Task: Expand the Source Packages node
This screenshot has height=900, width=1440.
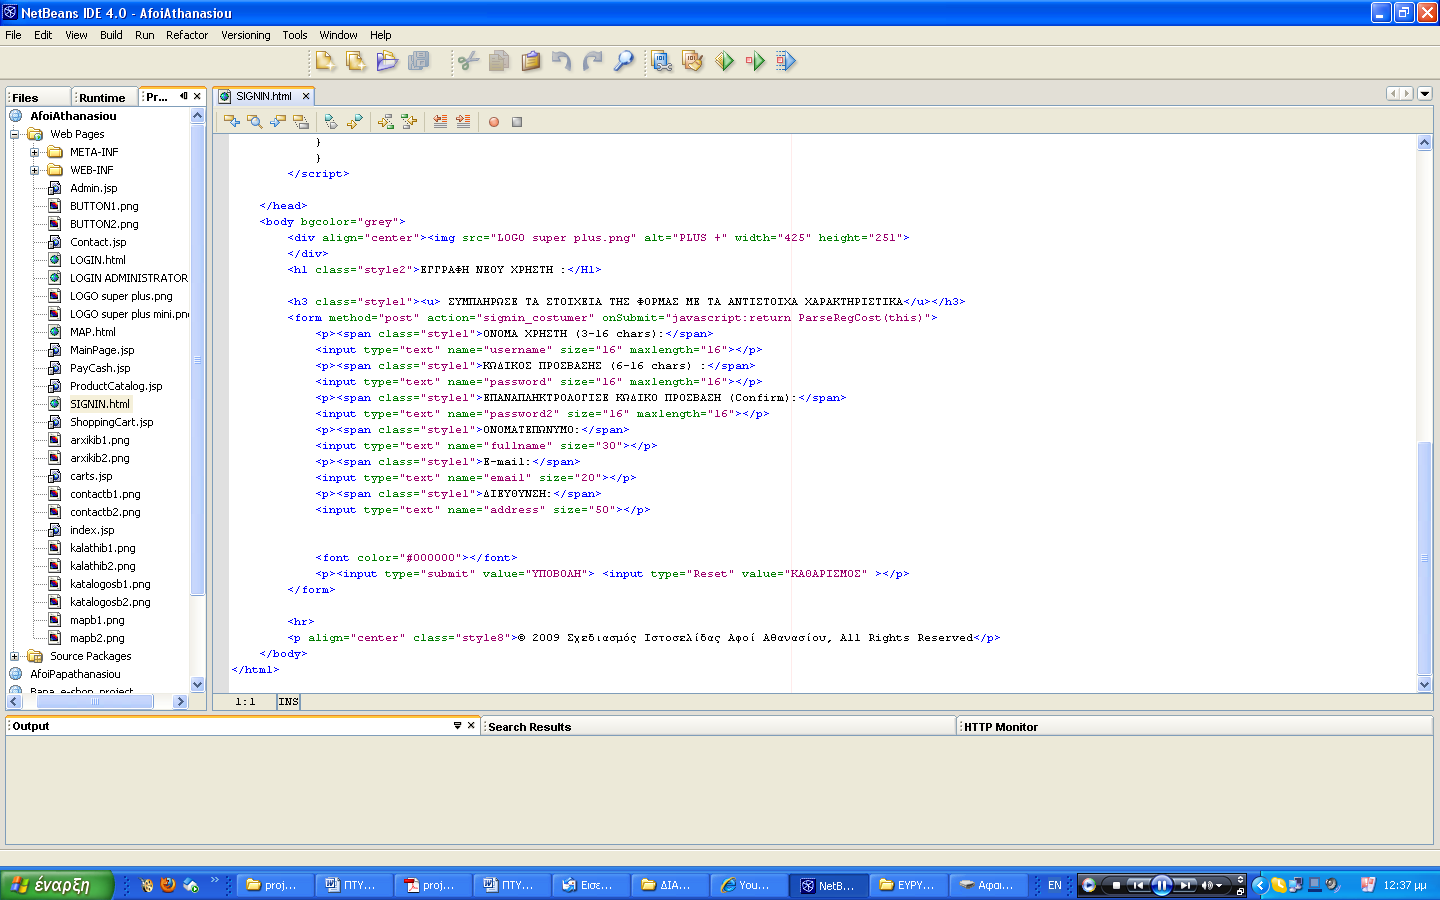Action: click(15, 656)
